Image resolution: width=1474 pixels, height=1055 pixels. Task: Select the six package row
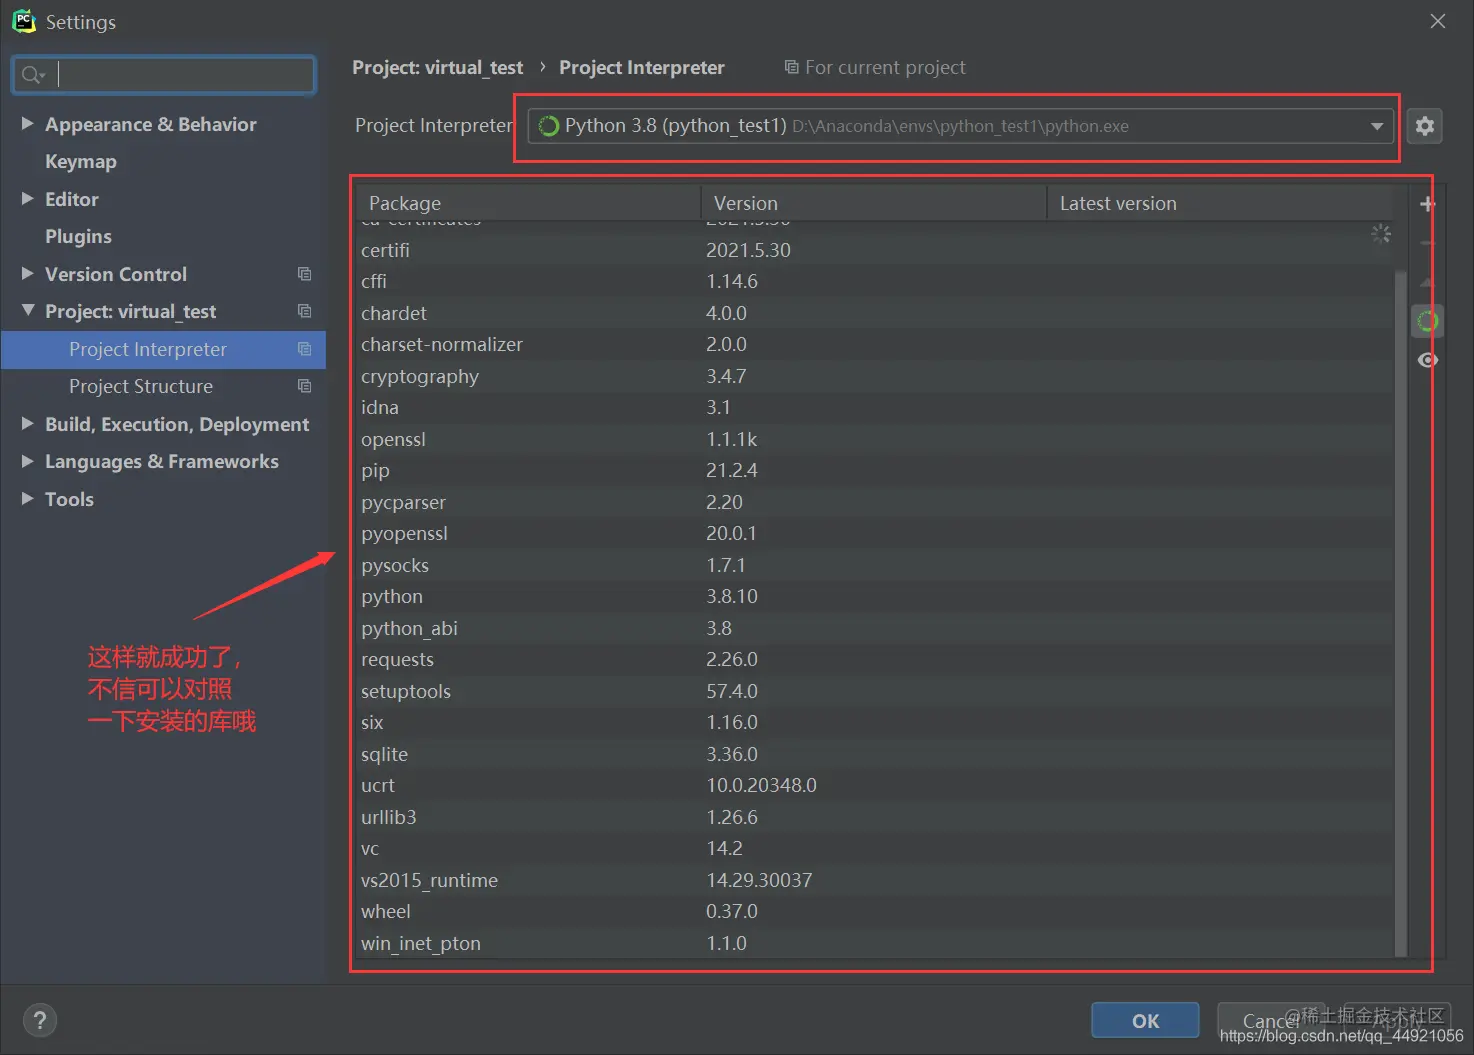(x=876, y=722)
